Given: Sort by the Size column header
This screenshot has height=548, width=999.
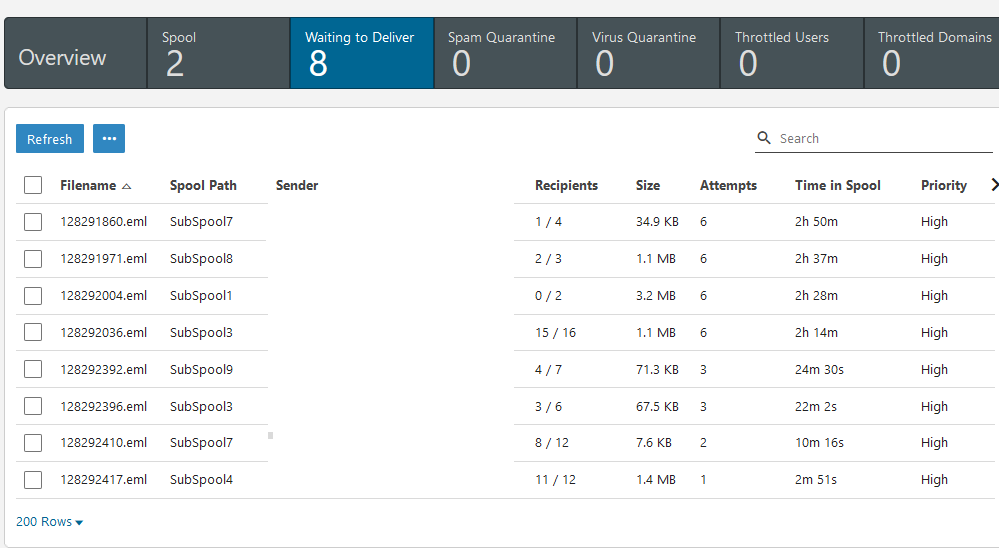Looking at the screenshot, I should tap(647, 185).
